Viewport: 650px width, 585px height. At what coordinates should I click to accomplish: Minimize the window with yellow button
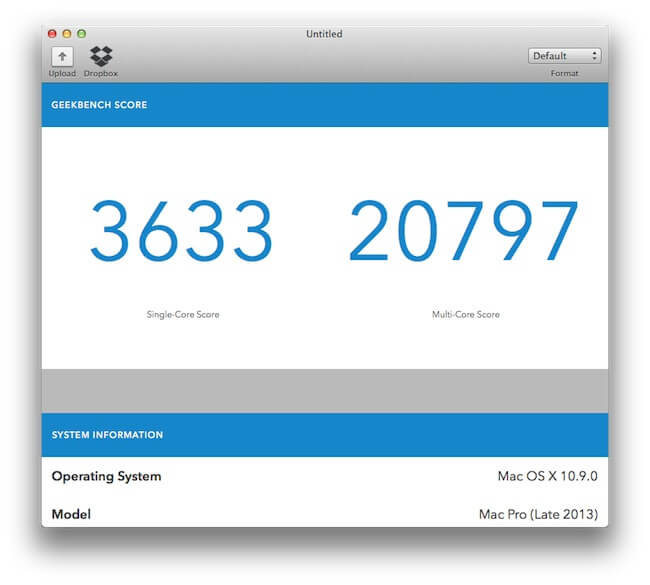point(67,34)
